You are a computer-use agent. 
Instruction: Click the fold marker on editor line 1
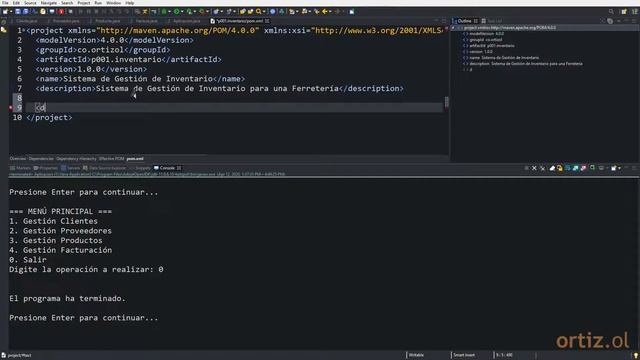[24, 30]
